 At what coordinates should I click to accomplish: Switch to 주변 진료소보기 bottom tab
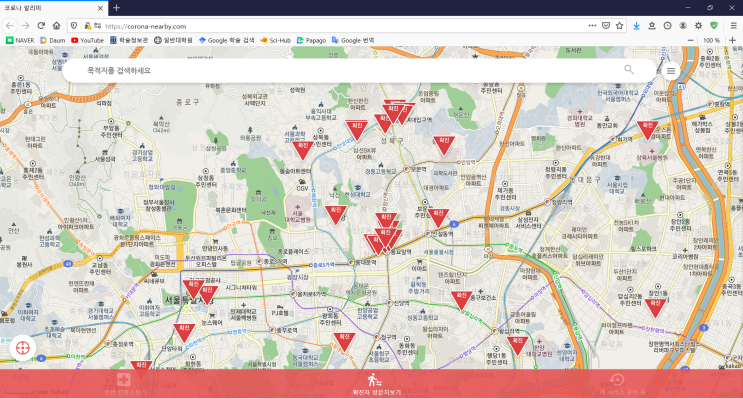click(x=124, y=384)
